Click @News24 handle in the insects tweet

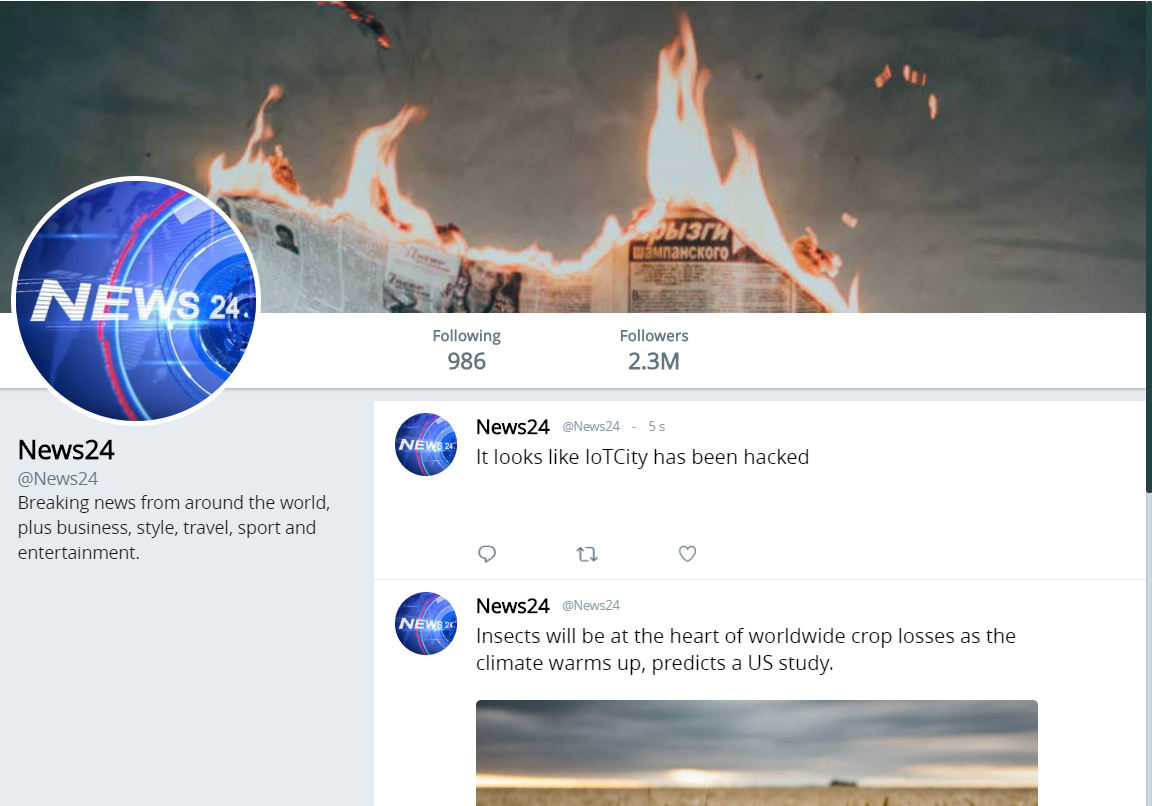tap(591, 605)
